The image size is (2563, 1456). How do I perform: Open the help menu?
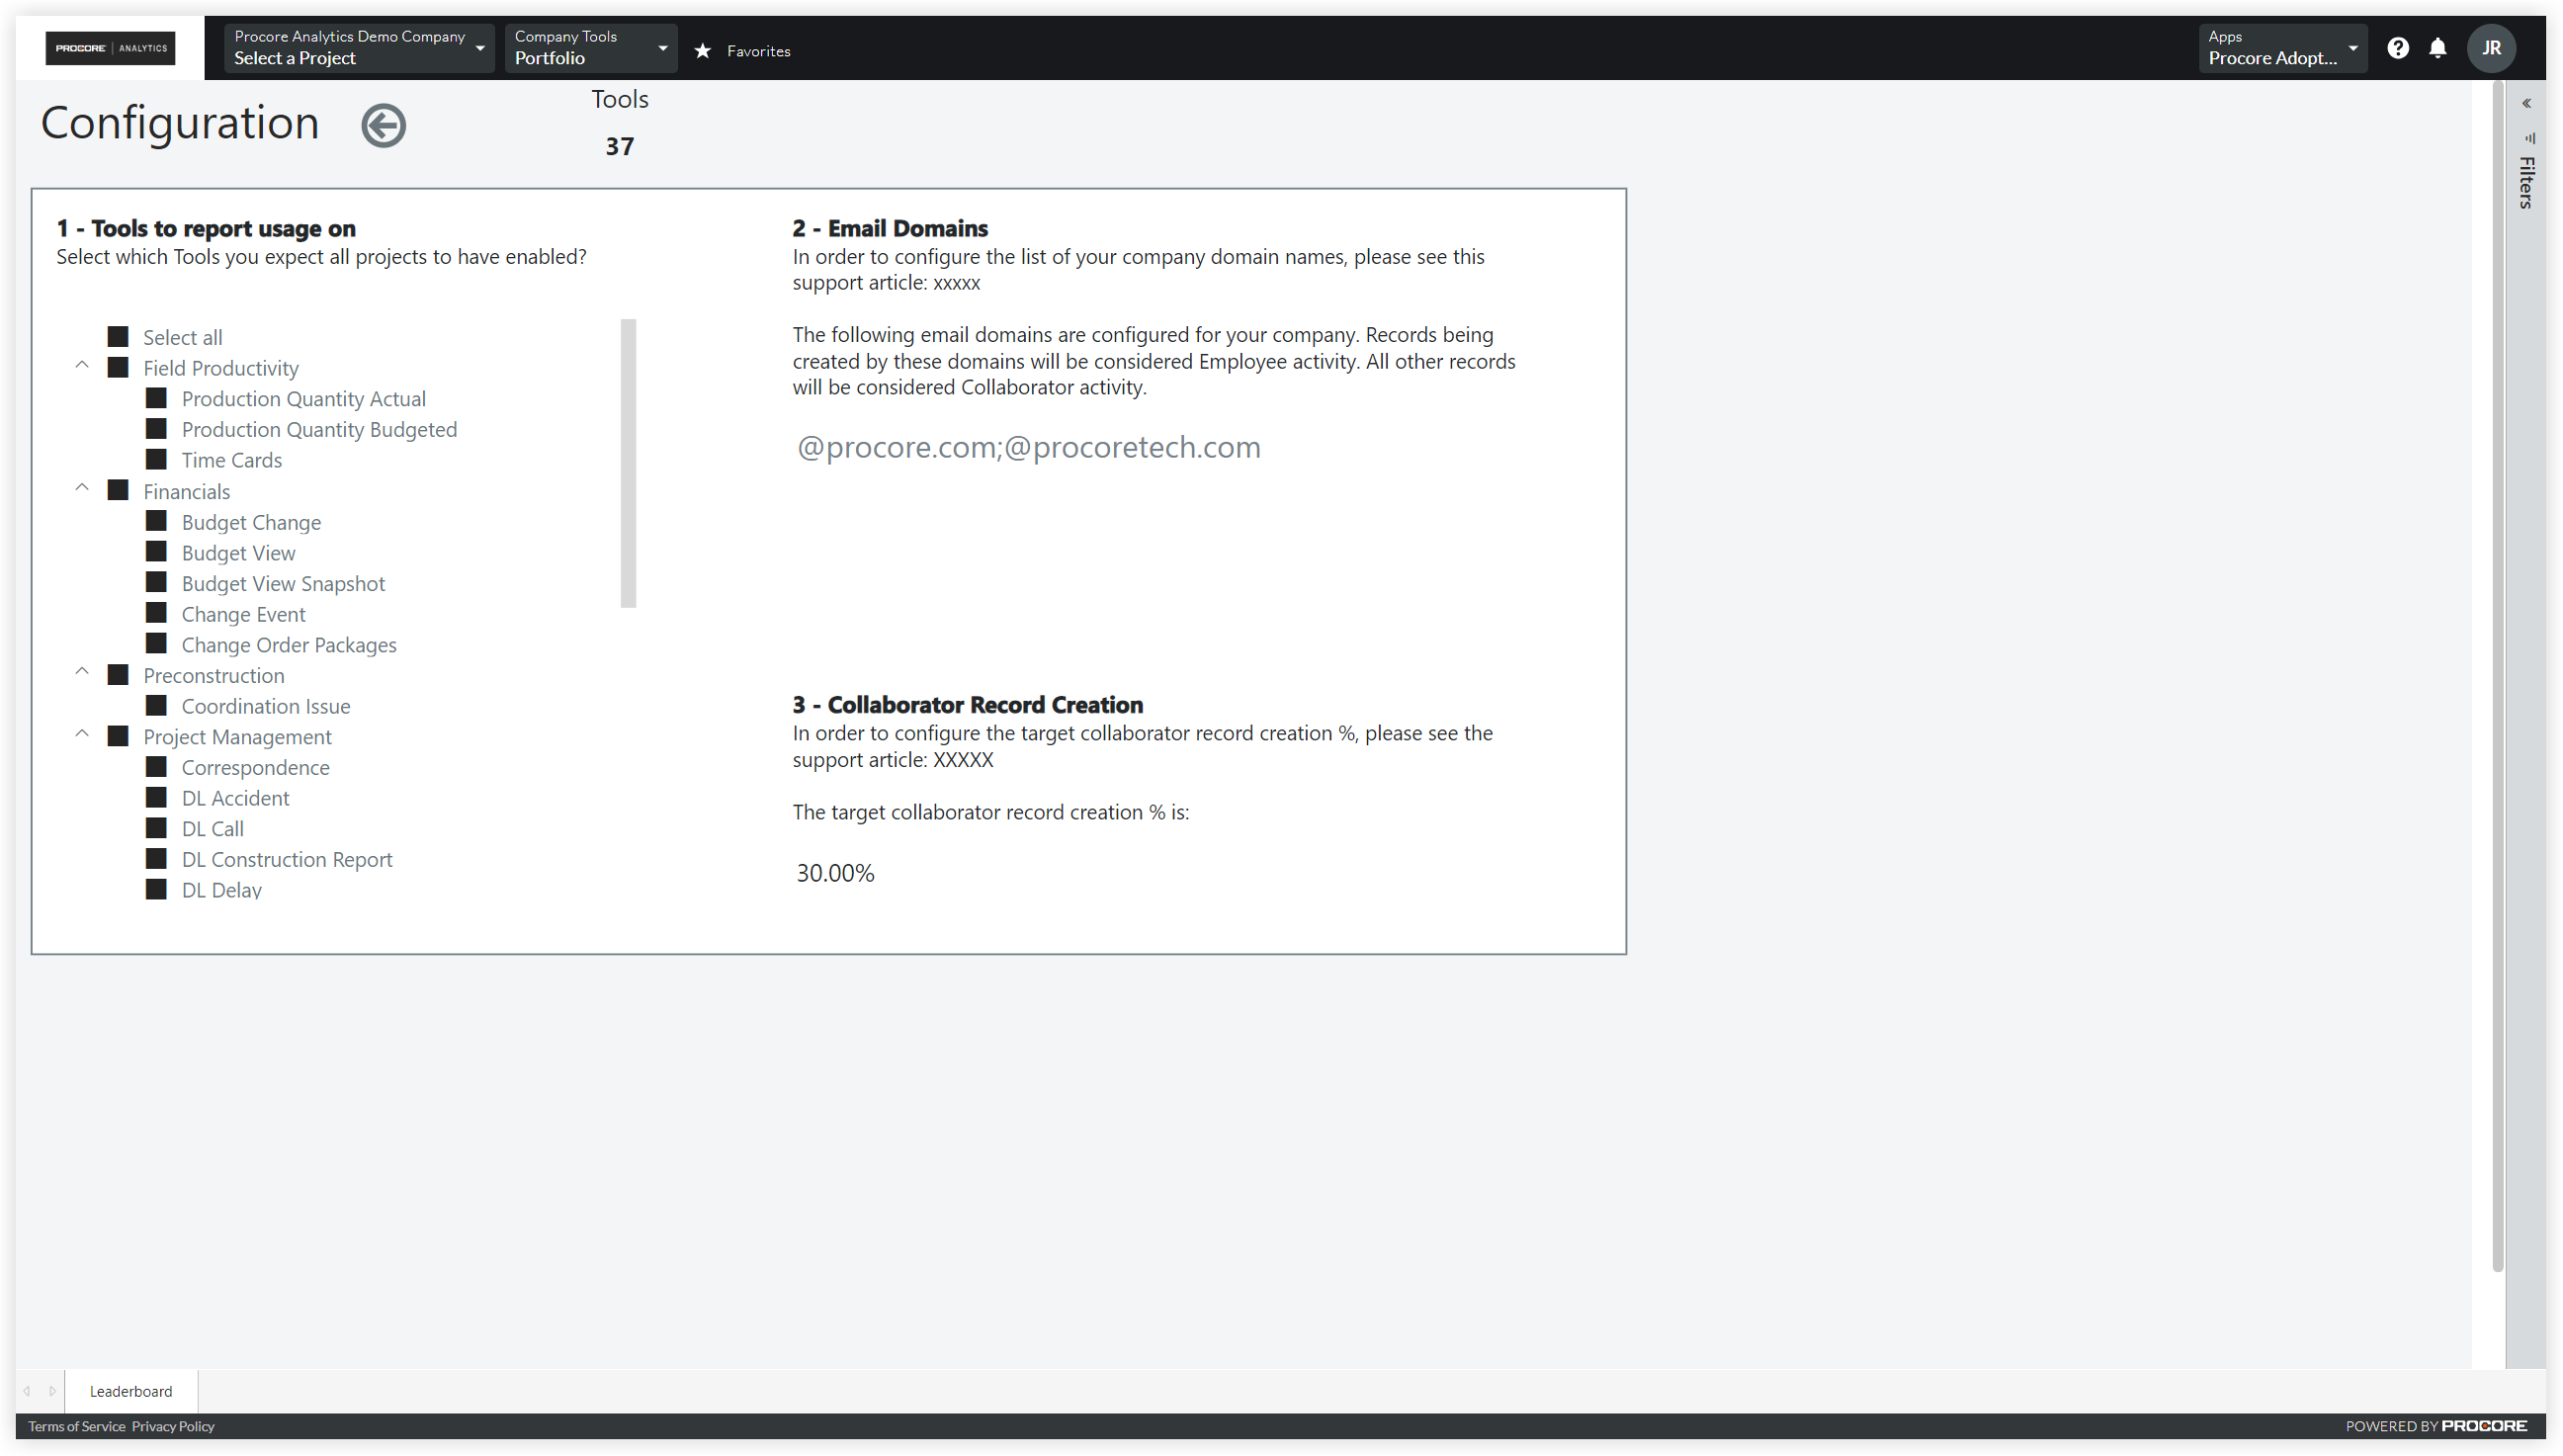[2398, 48]
